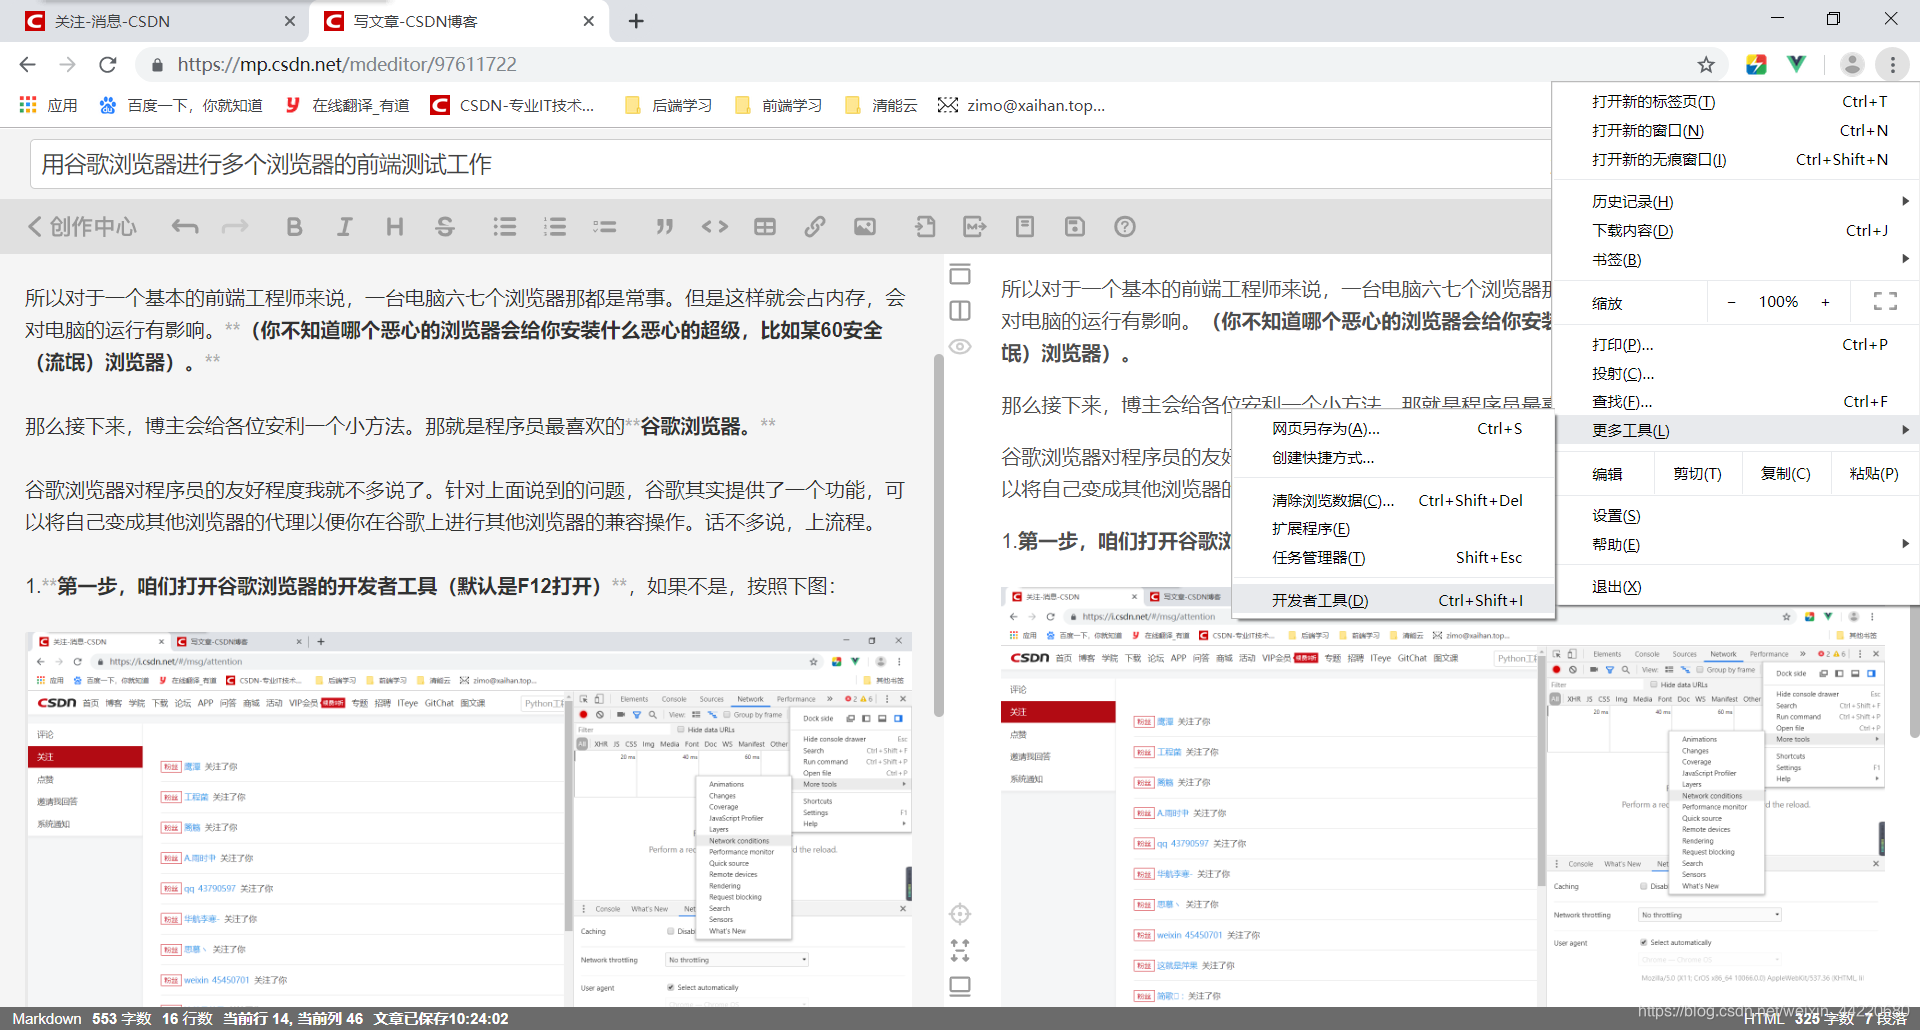Click the bold formatting icon
This screenshot has height=1030, width=1920.
coord(294,227)
